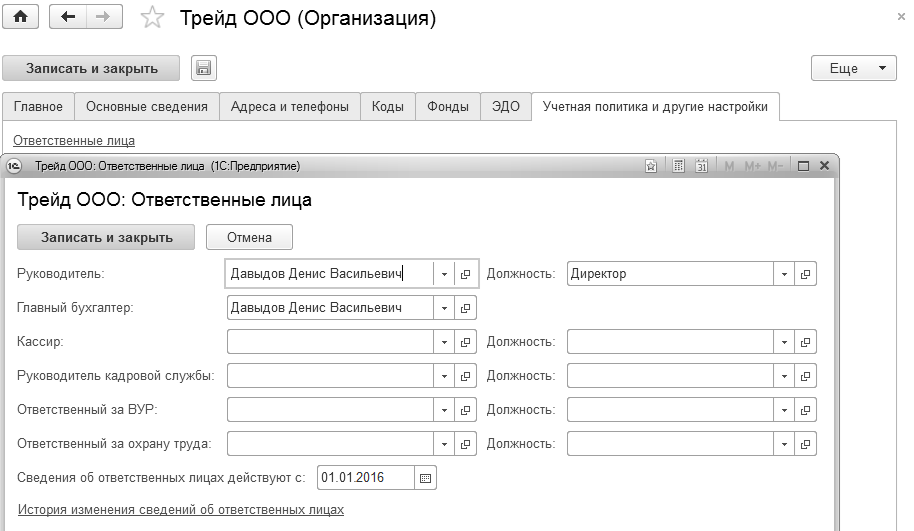914x531 pixels.
Task: Click the Home icon button
Action: (20, 17)
